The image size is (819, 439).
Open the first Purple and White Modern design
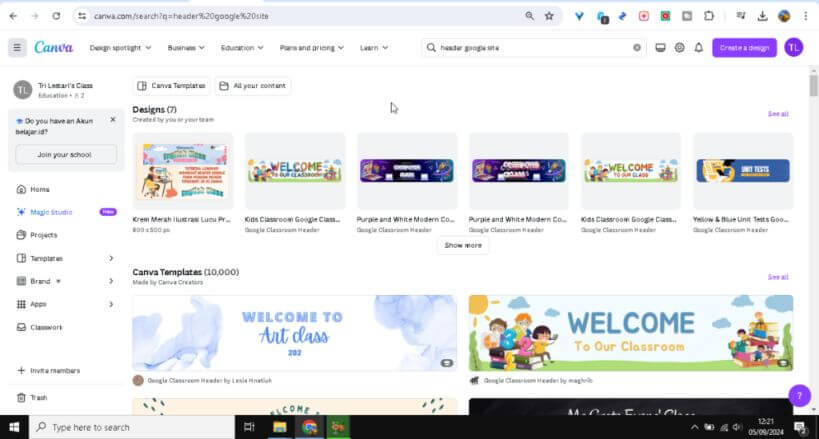pyautogui.click(x=407, y=171)
